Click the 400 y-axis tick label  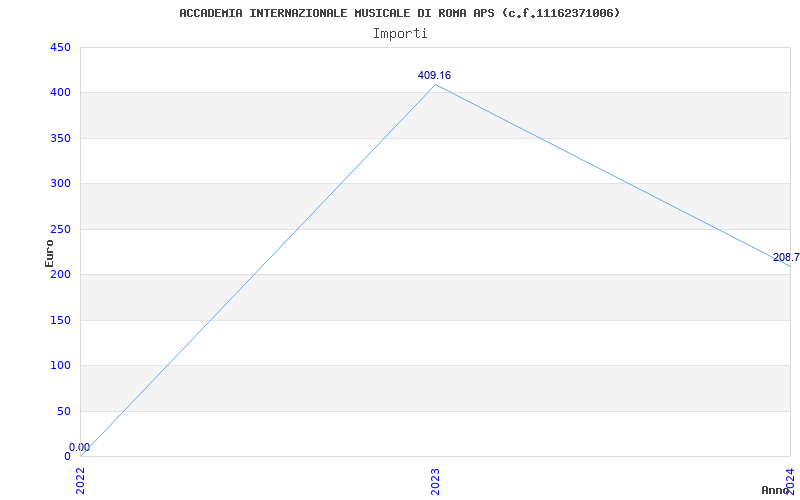pos(60,93)
